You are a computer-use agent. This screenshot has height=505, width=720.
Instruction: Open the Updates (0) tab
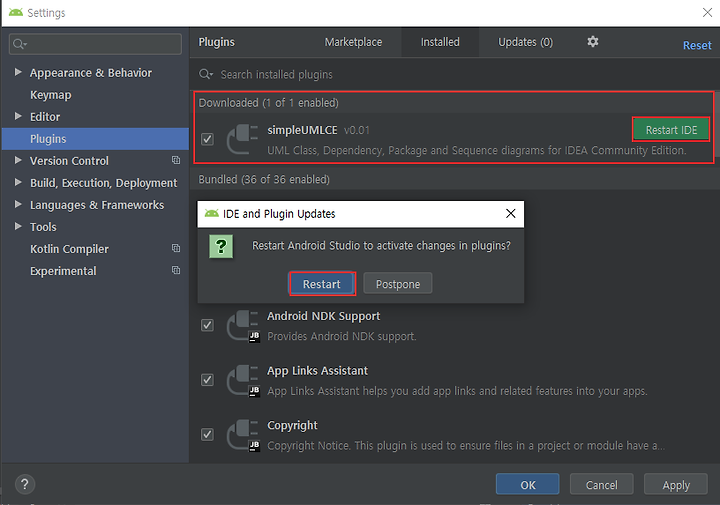(525, 42)
